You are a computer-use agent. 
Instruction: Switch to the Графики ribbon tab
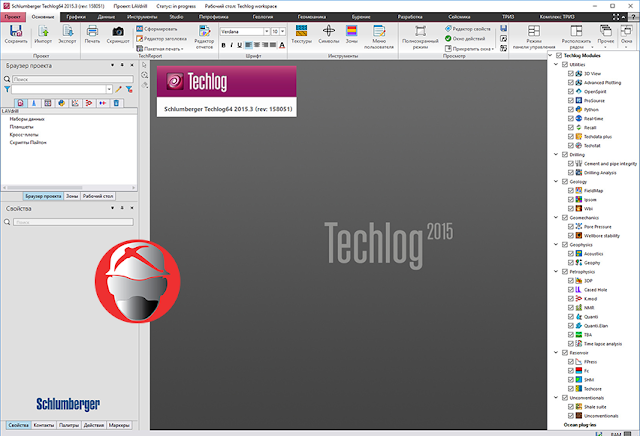(x=76, y=17)
